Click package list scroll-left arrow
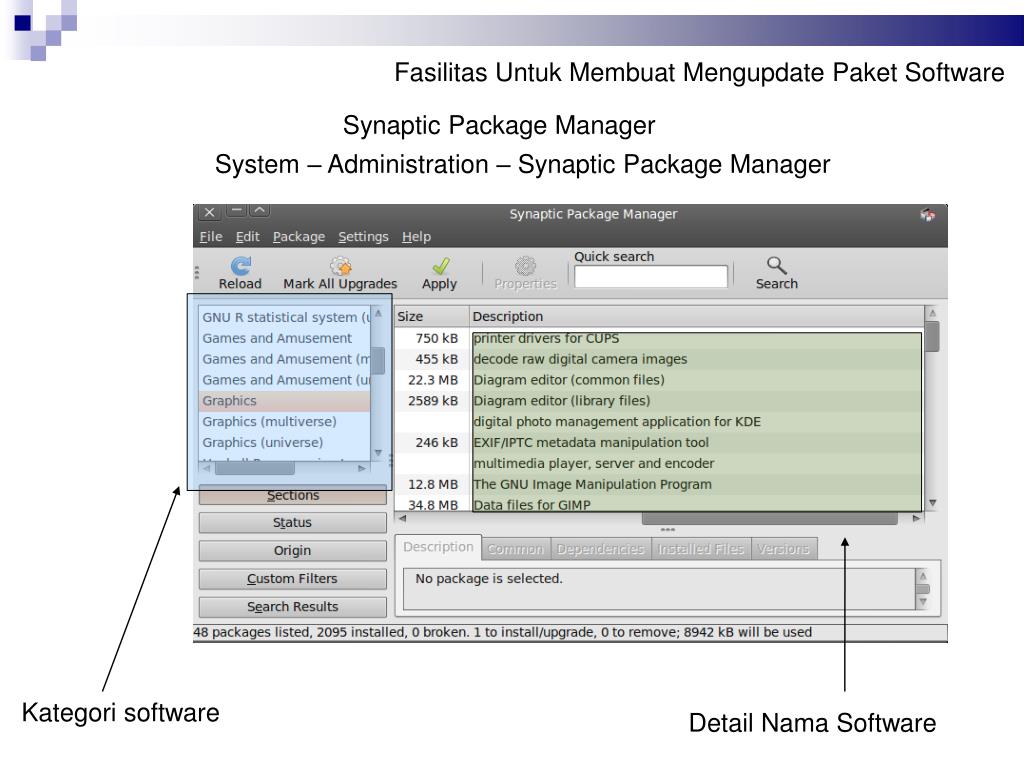This screenshot has height=768, width=1024. [x=402, y=519]
